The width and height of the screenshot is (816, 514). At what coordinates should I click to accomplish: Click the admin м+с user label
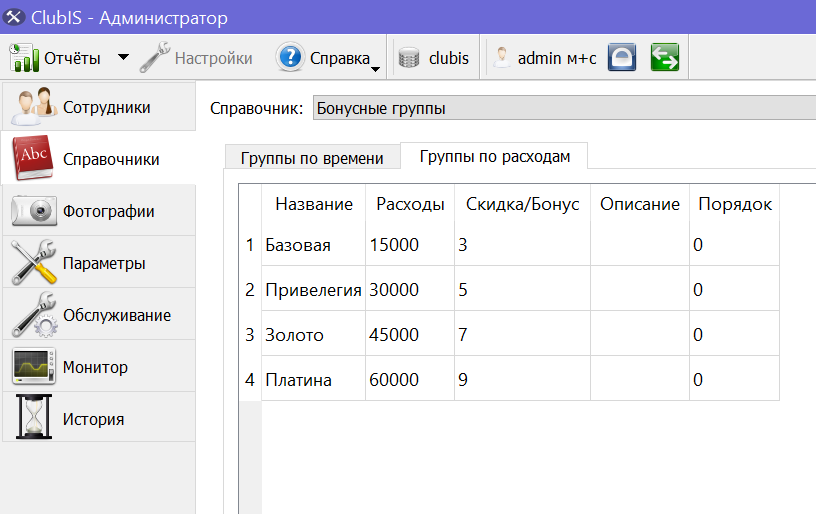click(557, 58)
